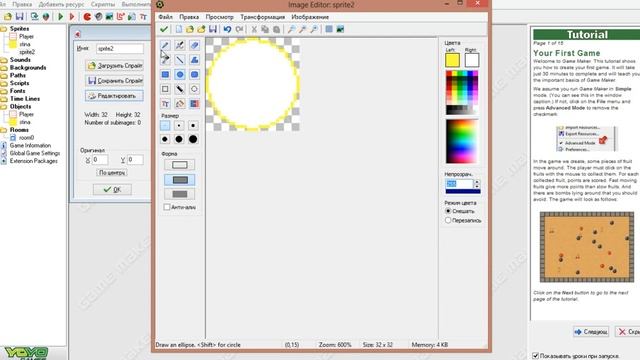The width and height of the screenshot is (640, 360).
Task: Cut selection with the scissors icon
Action: (254, 29)
